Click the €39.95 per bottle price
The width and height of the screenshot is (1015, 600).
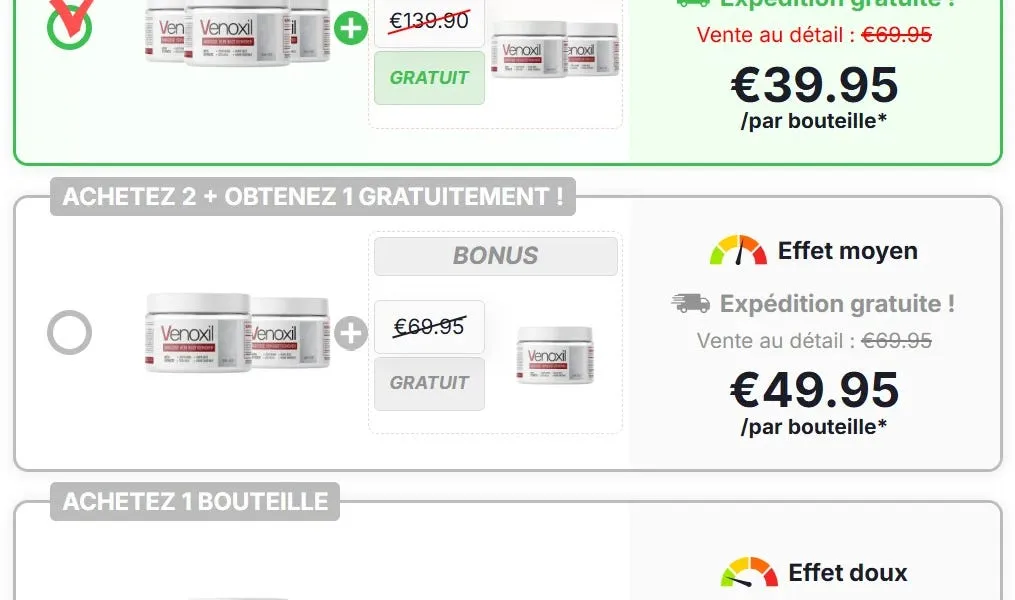pos(814,84)
